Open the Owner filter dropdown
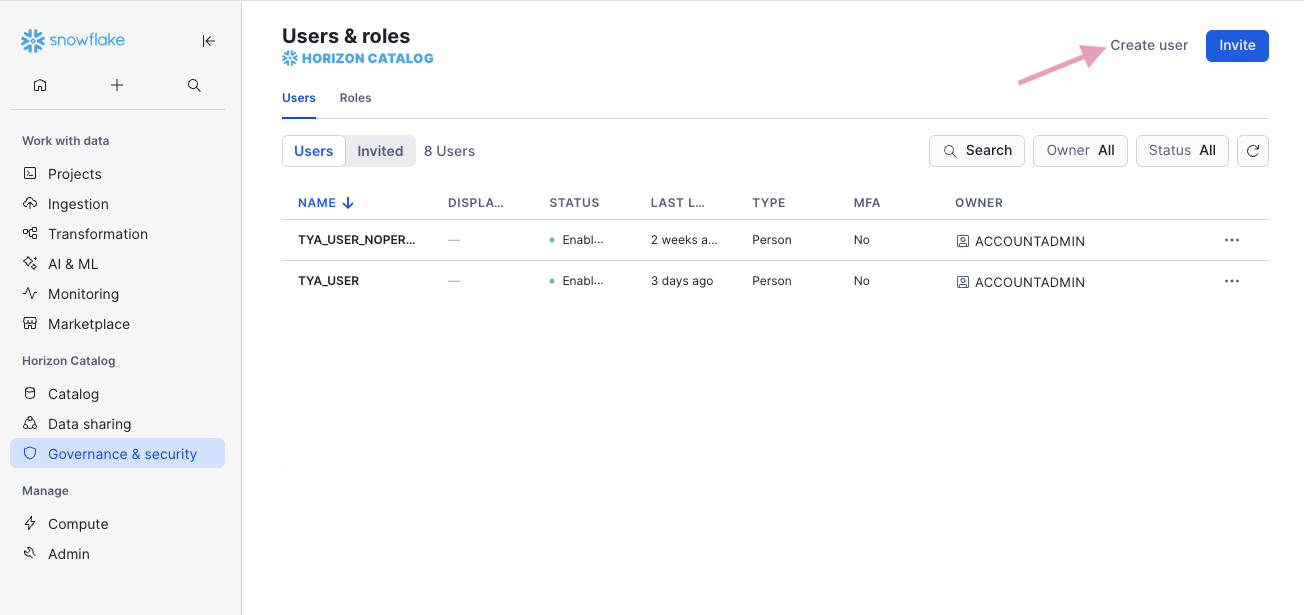The image size is (1304, 615). (1080, 151)
